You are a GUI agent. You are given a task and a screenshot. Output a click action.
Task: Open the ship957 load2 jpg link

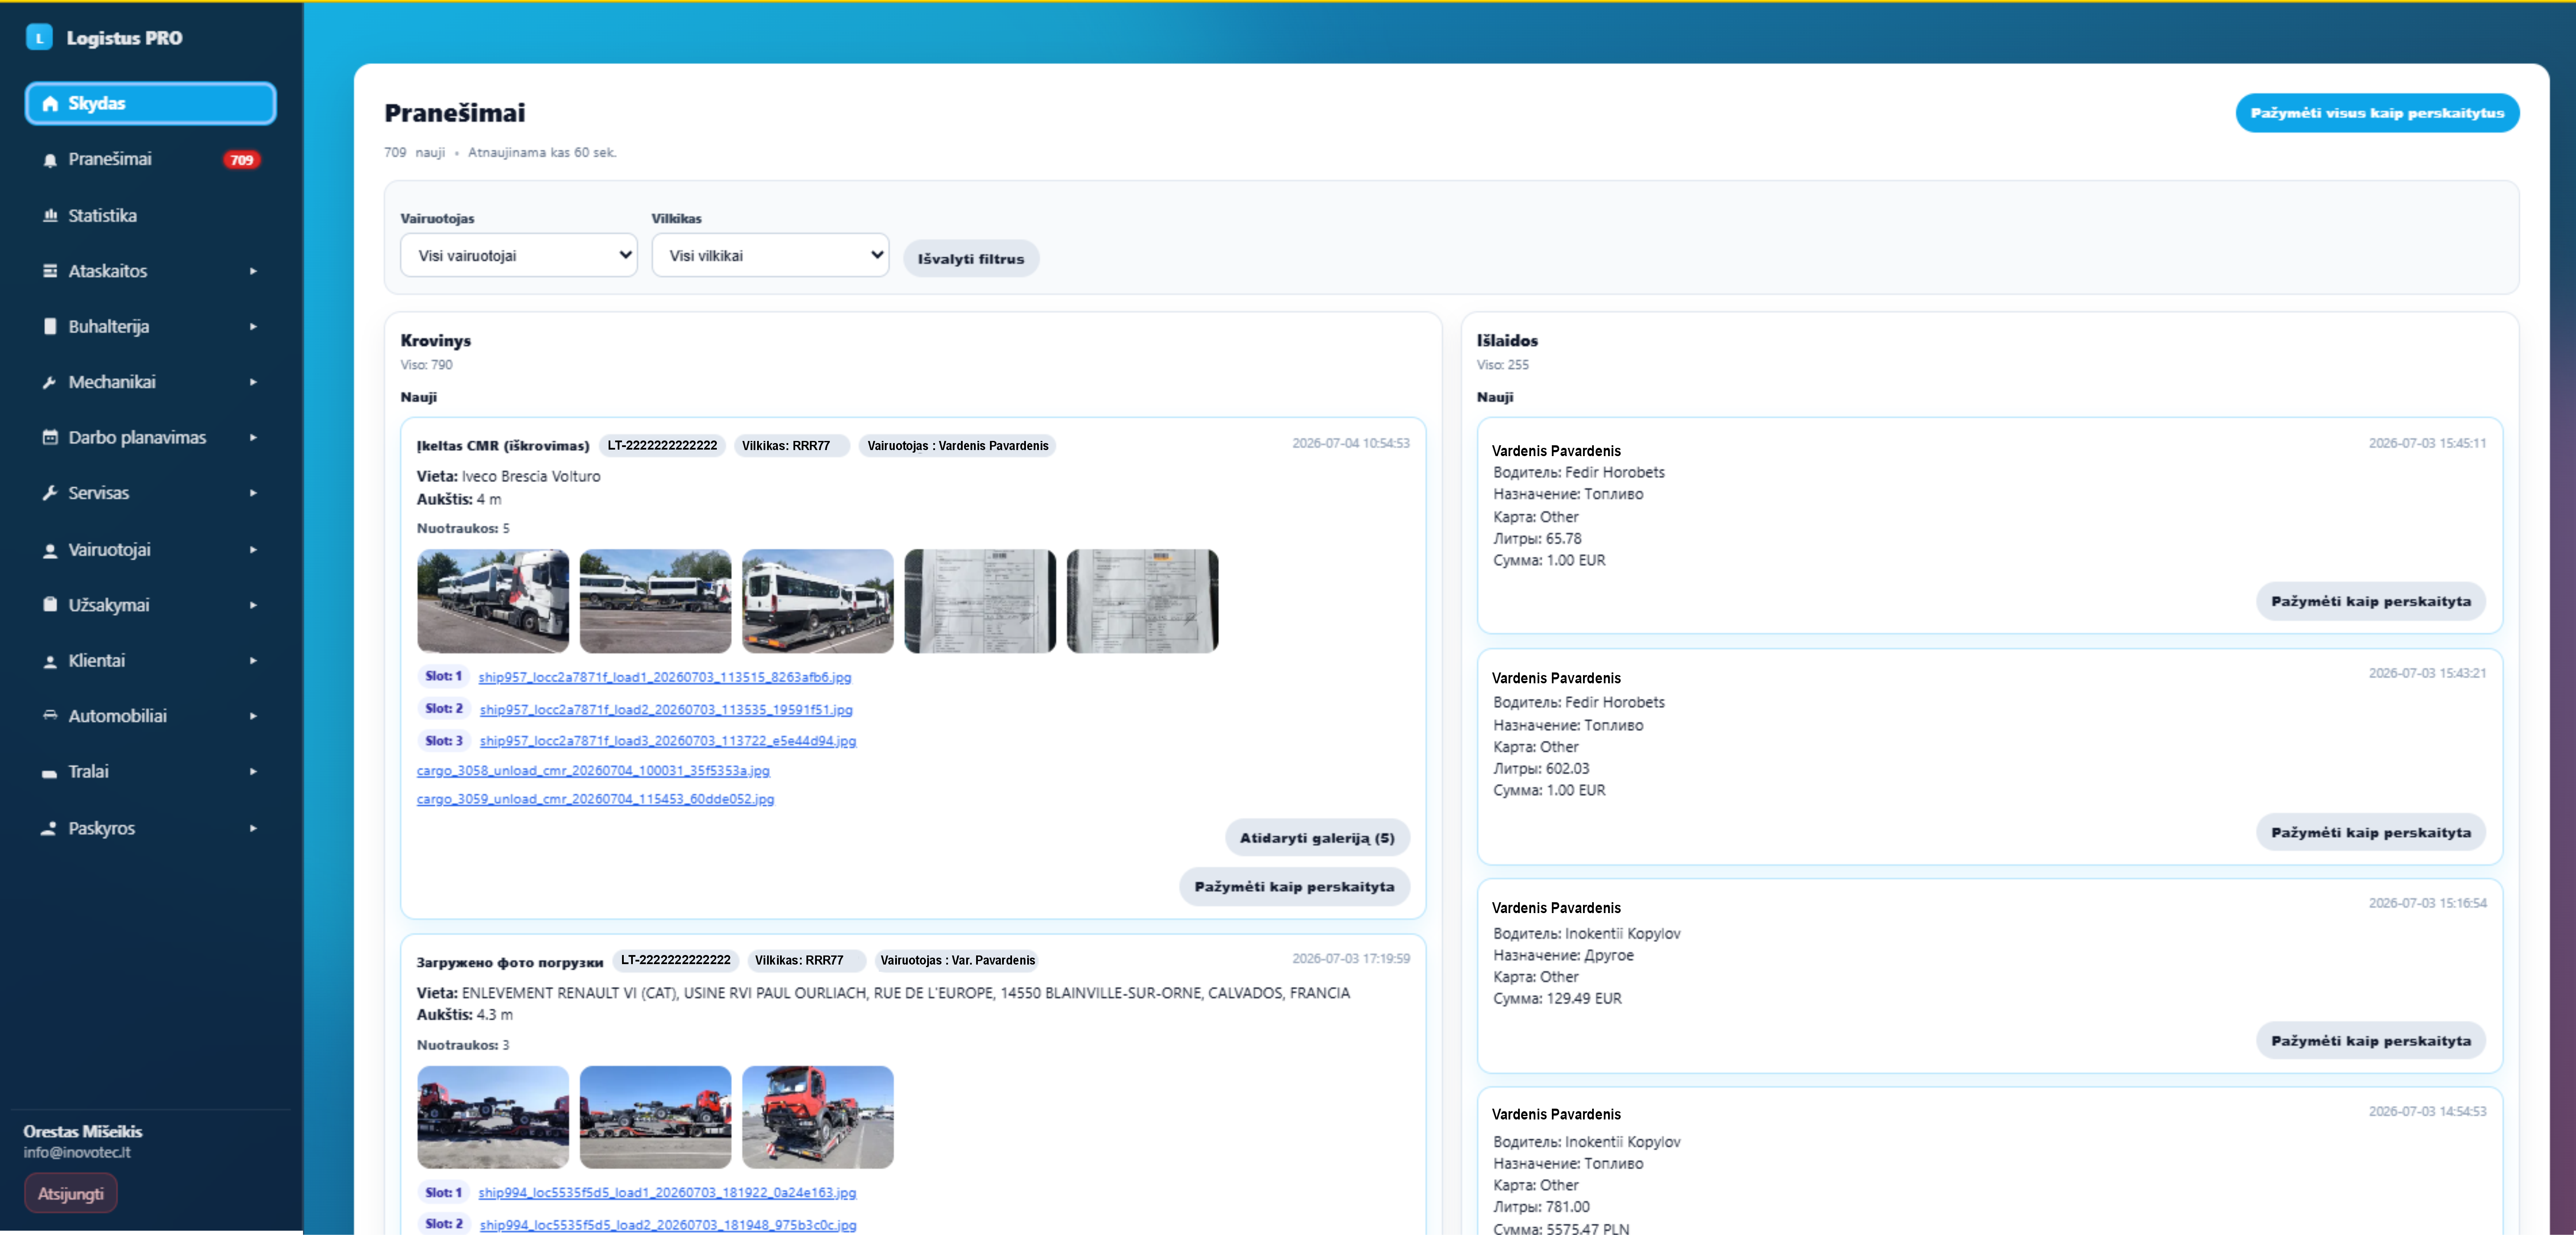pyautogui.click(x=666, y=710)
